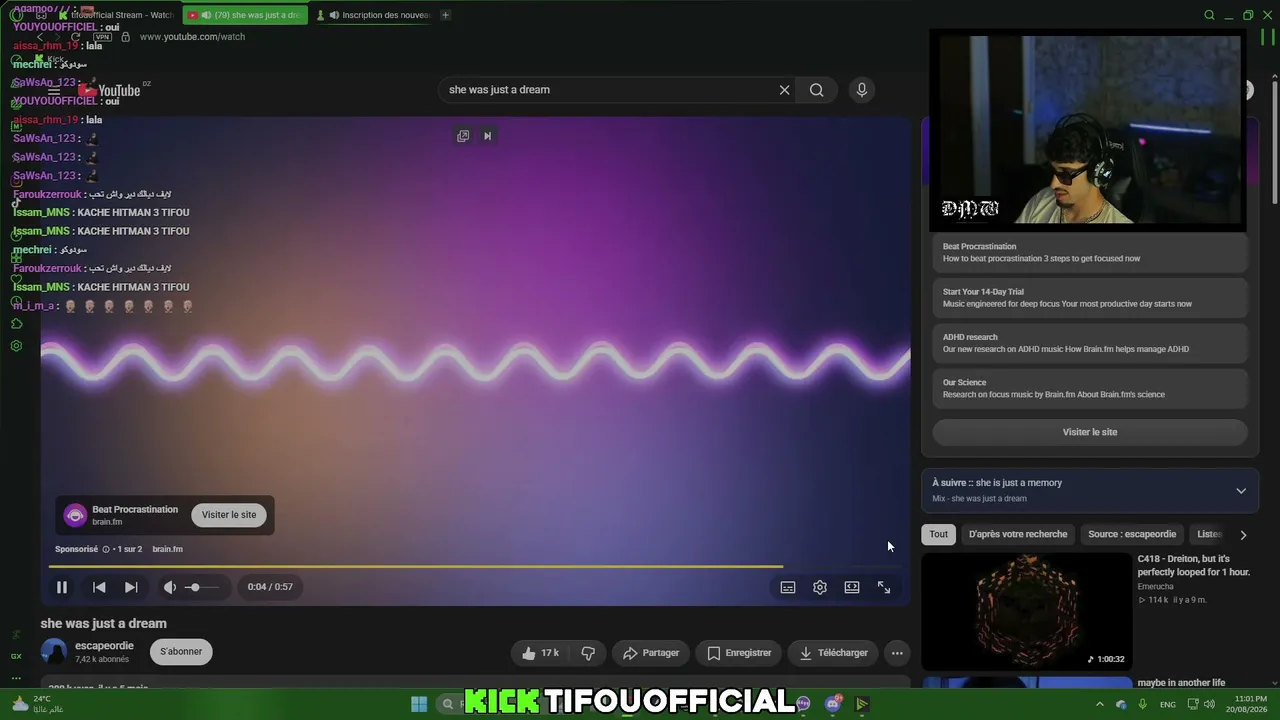This screenshot has height=720, width=1280.
Task: Switch the ENG input language
Action: [x=1167, y=705]
